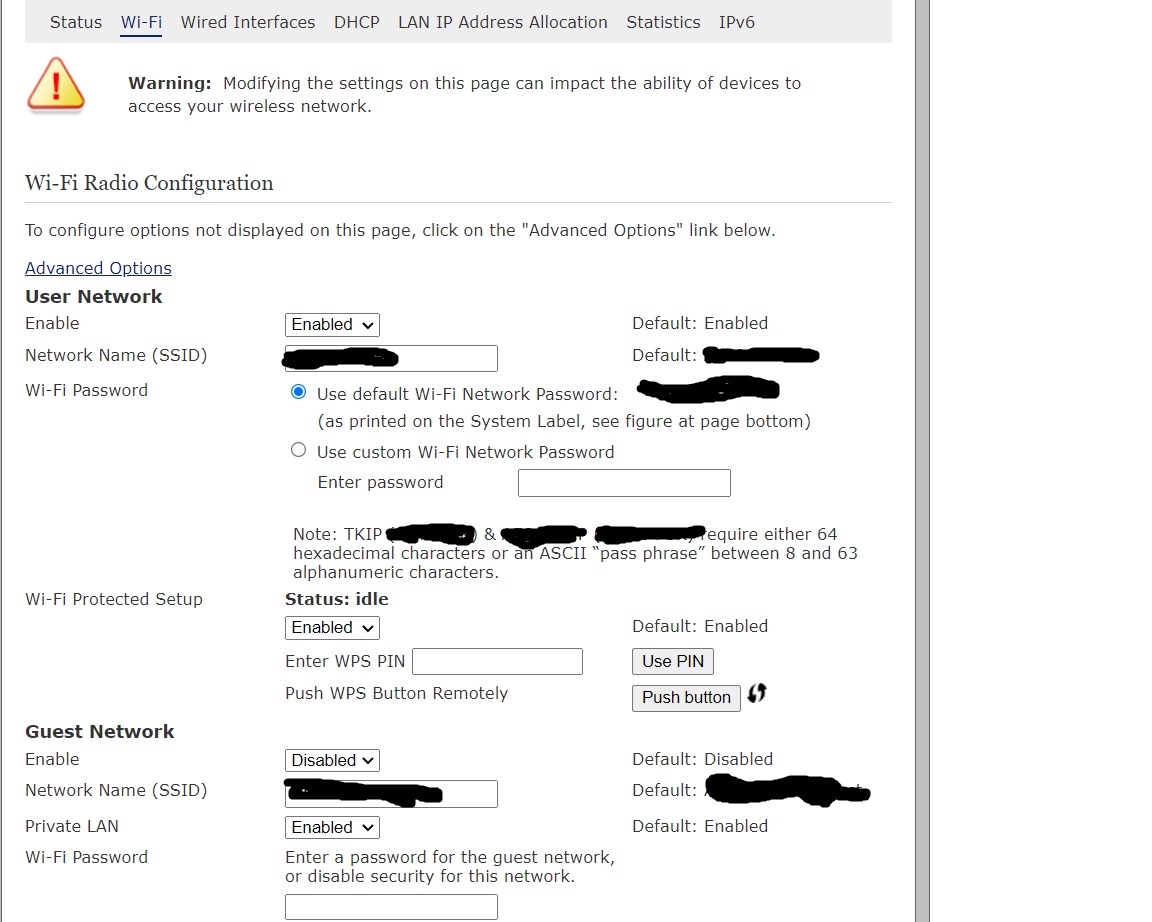Open the Private LAN dropdown

331,827
